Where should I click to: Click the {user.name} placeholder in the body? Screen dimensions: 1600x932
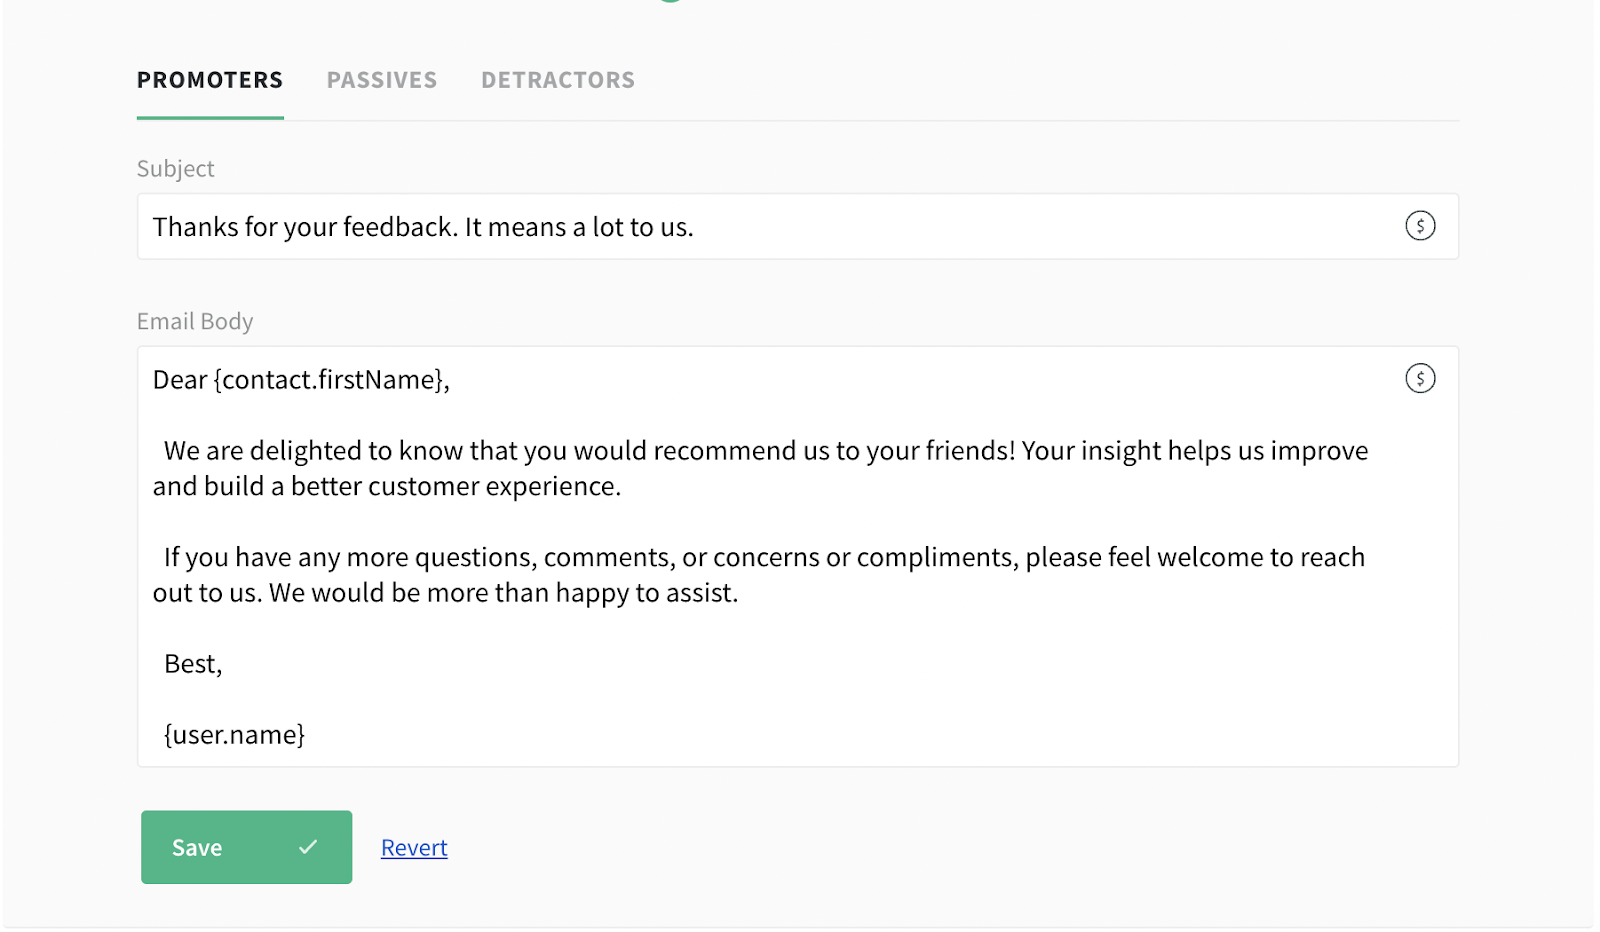pyautogui.click(x=235, y=735)
